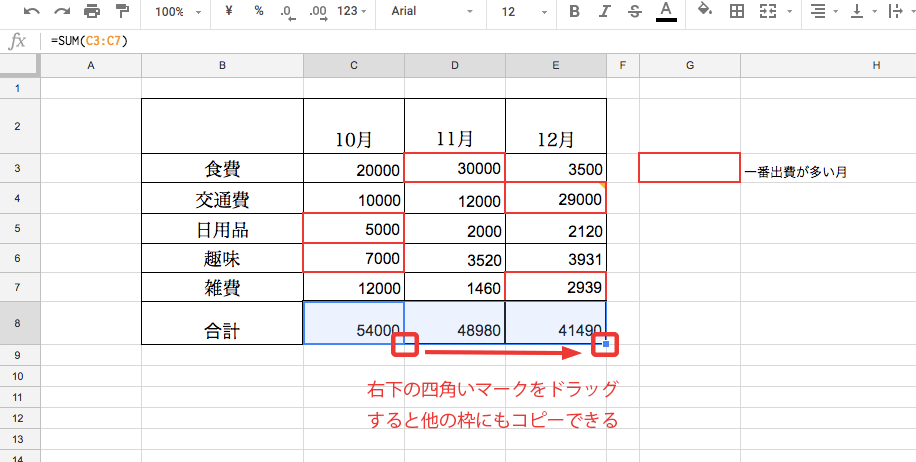Click the Undo arrow icon

click(32, 12)
